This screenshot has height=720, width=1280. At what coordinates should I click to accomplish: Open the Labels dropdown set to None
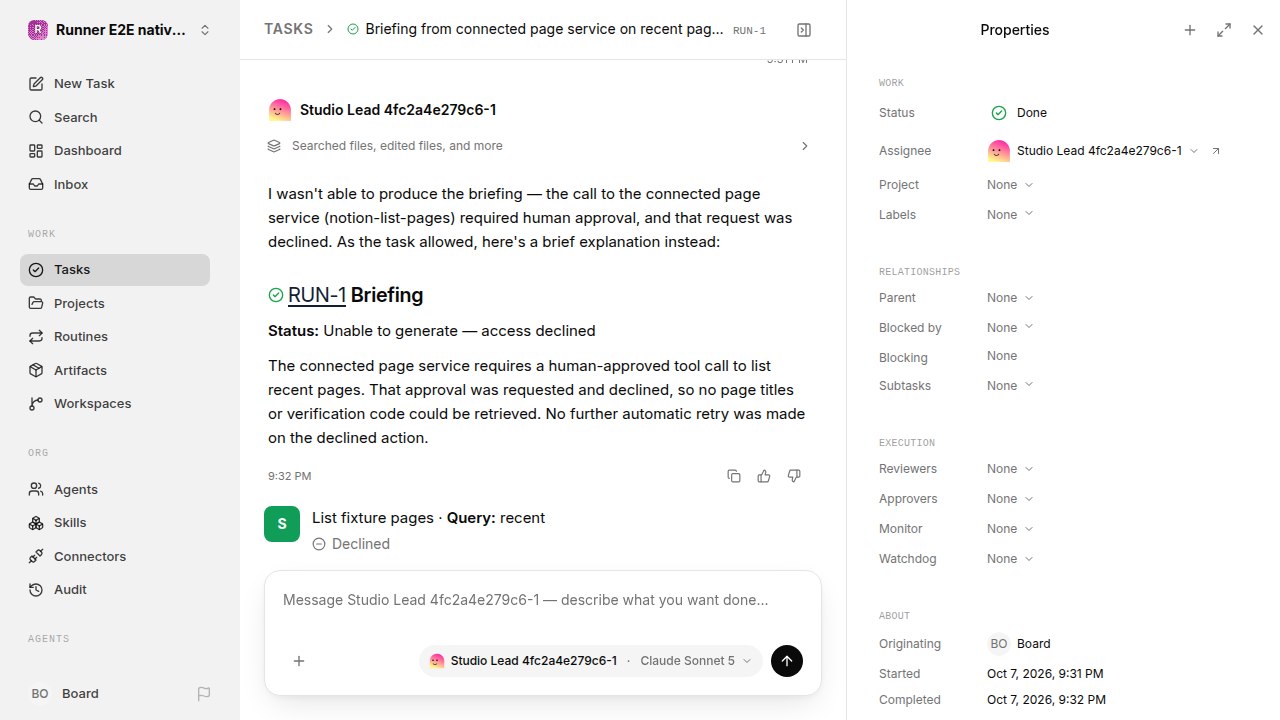point(1010,215)
